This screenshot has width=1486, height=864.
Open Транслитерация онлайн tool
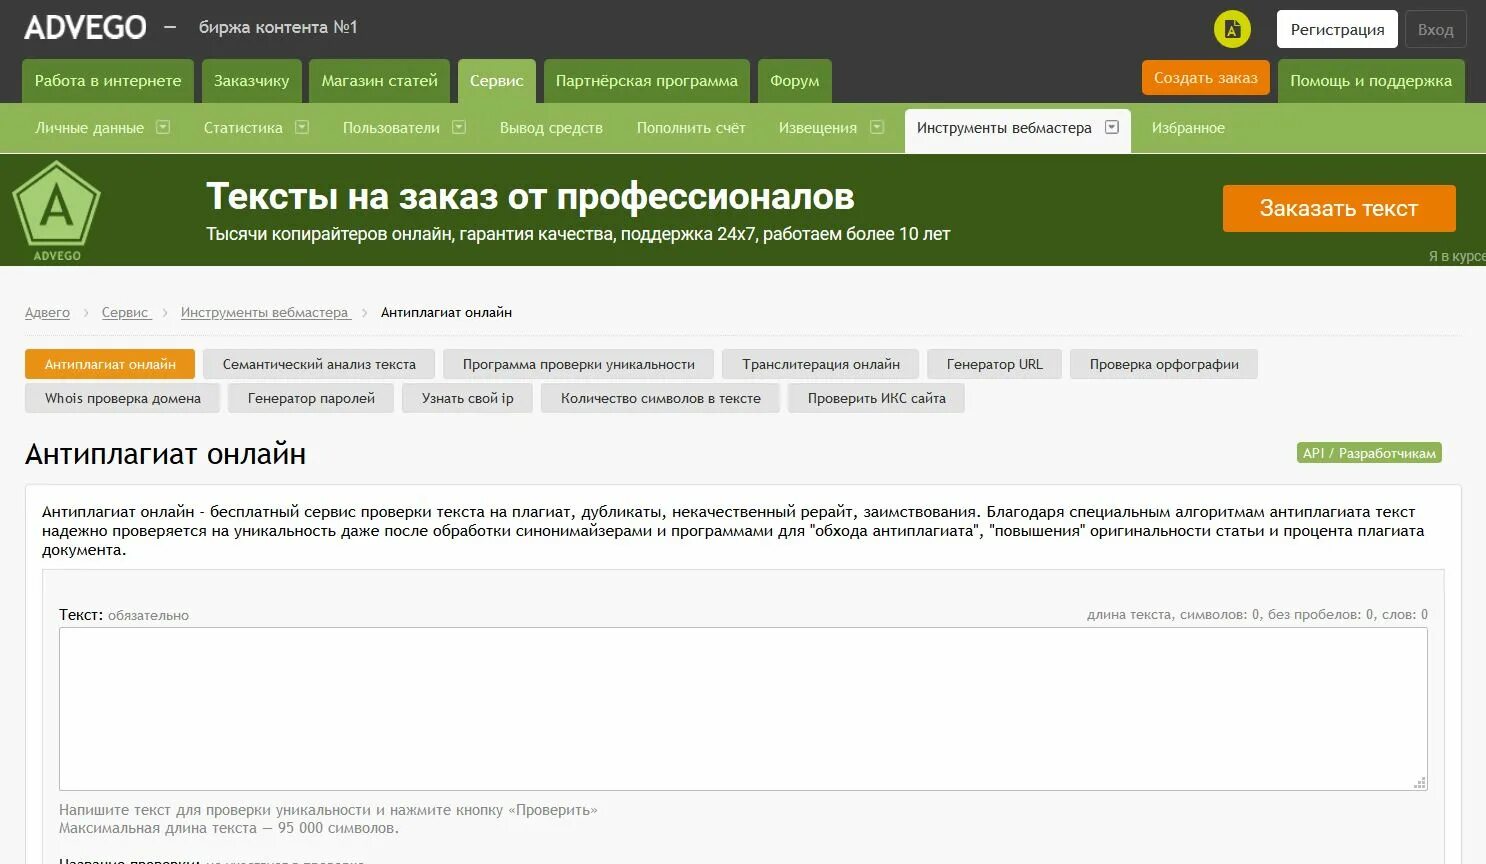tap(821, 364)
